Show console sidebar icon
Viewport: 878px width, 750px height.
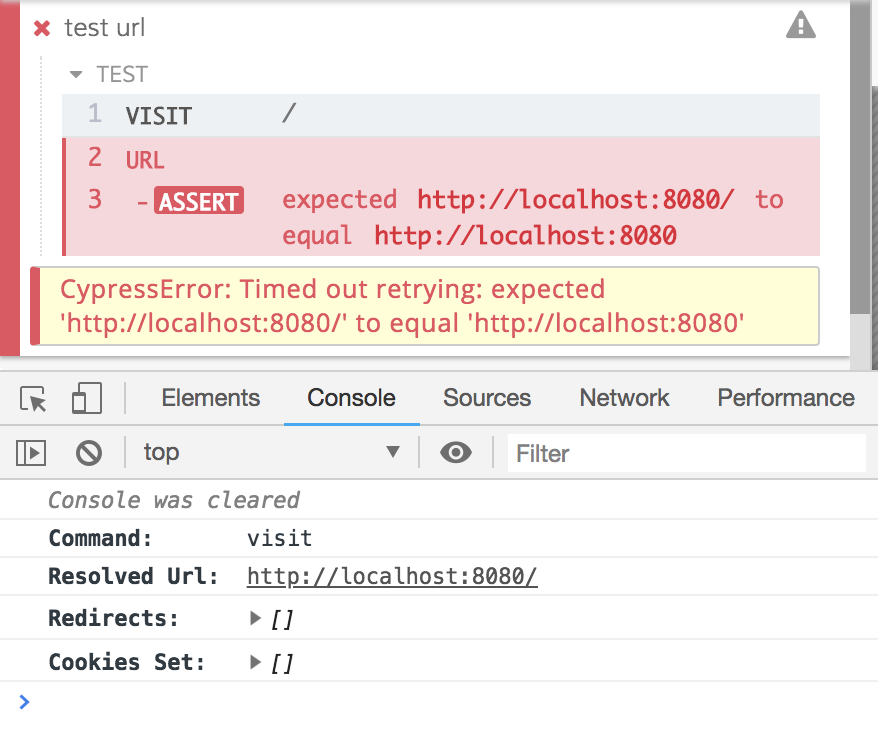(x=31, y=453)
